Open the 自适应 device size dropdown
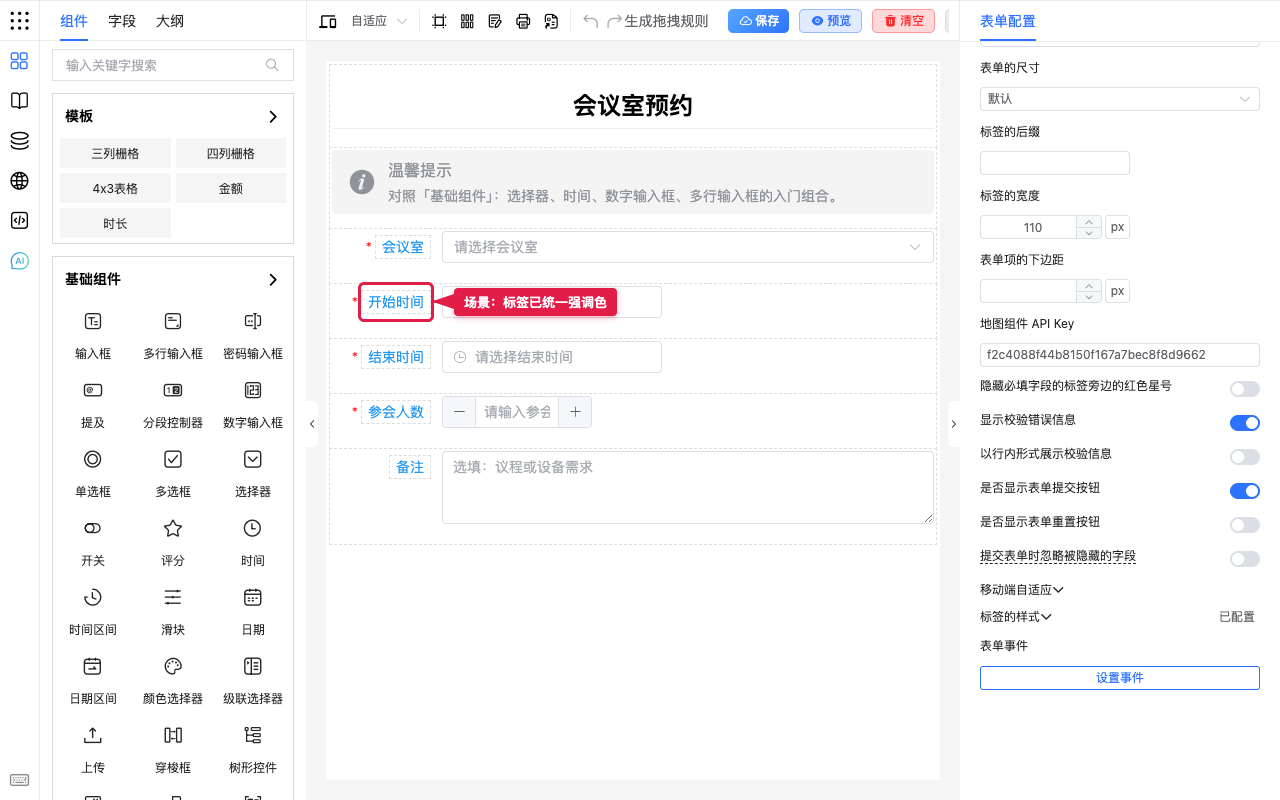The height and width of the screenshot is (800, 1280). [x=379, y=21]
